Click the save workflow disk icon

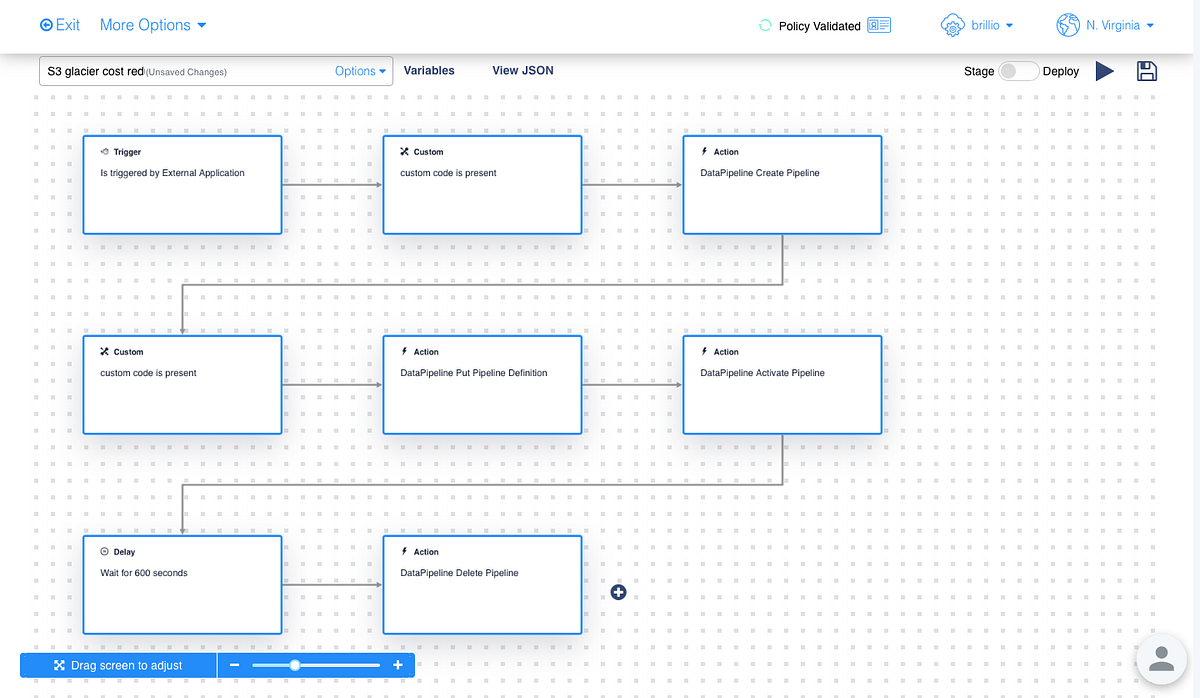point(1146,71)
